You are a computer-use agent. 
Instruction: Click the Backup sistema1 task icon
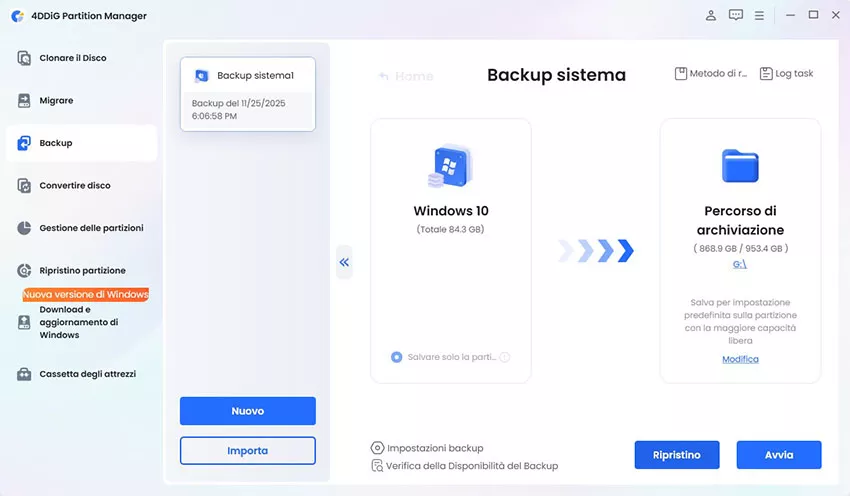tap(201, 75)
